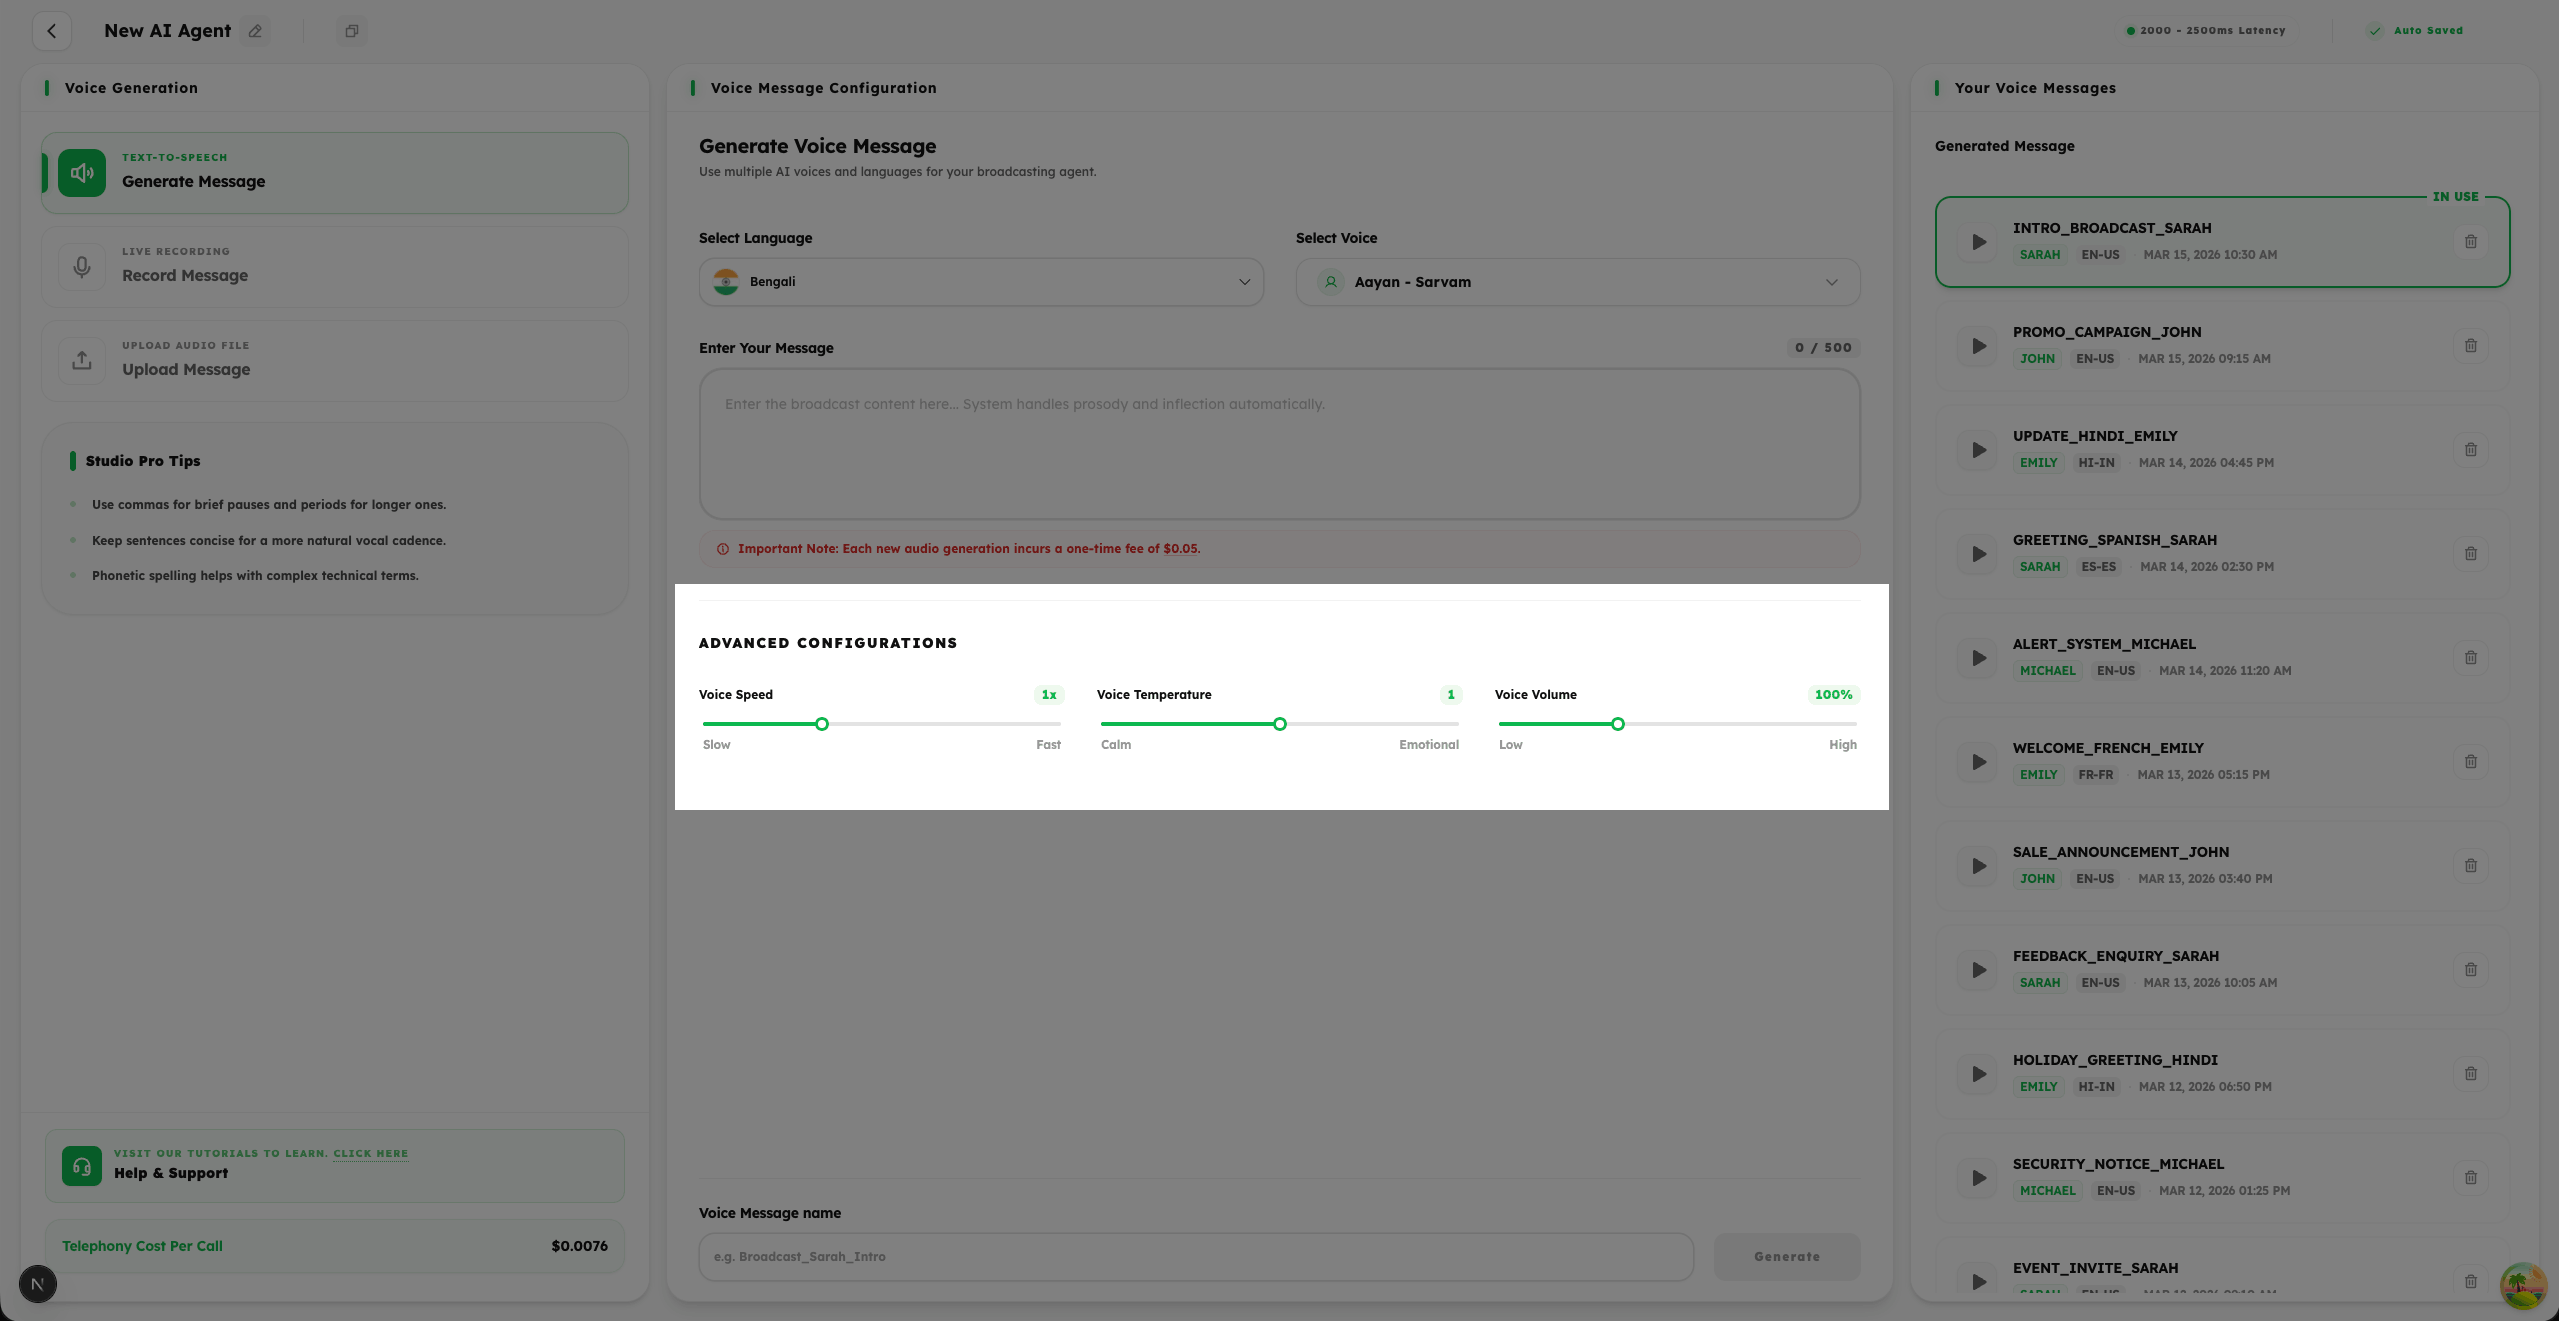The height and width of the screenshot is (1321, 2559).
Task: Click the headset icon in Help & Support
Action: [x=81, y=1166]
